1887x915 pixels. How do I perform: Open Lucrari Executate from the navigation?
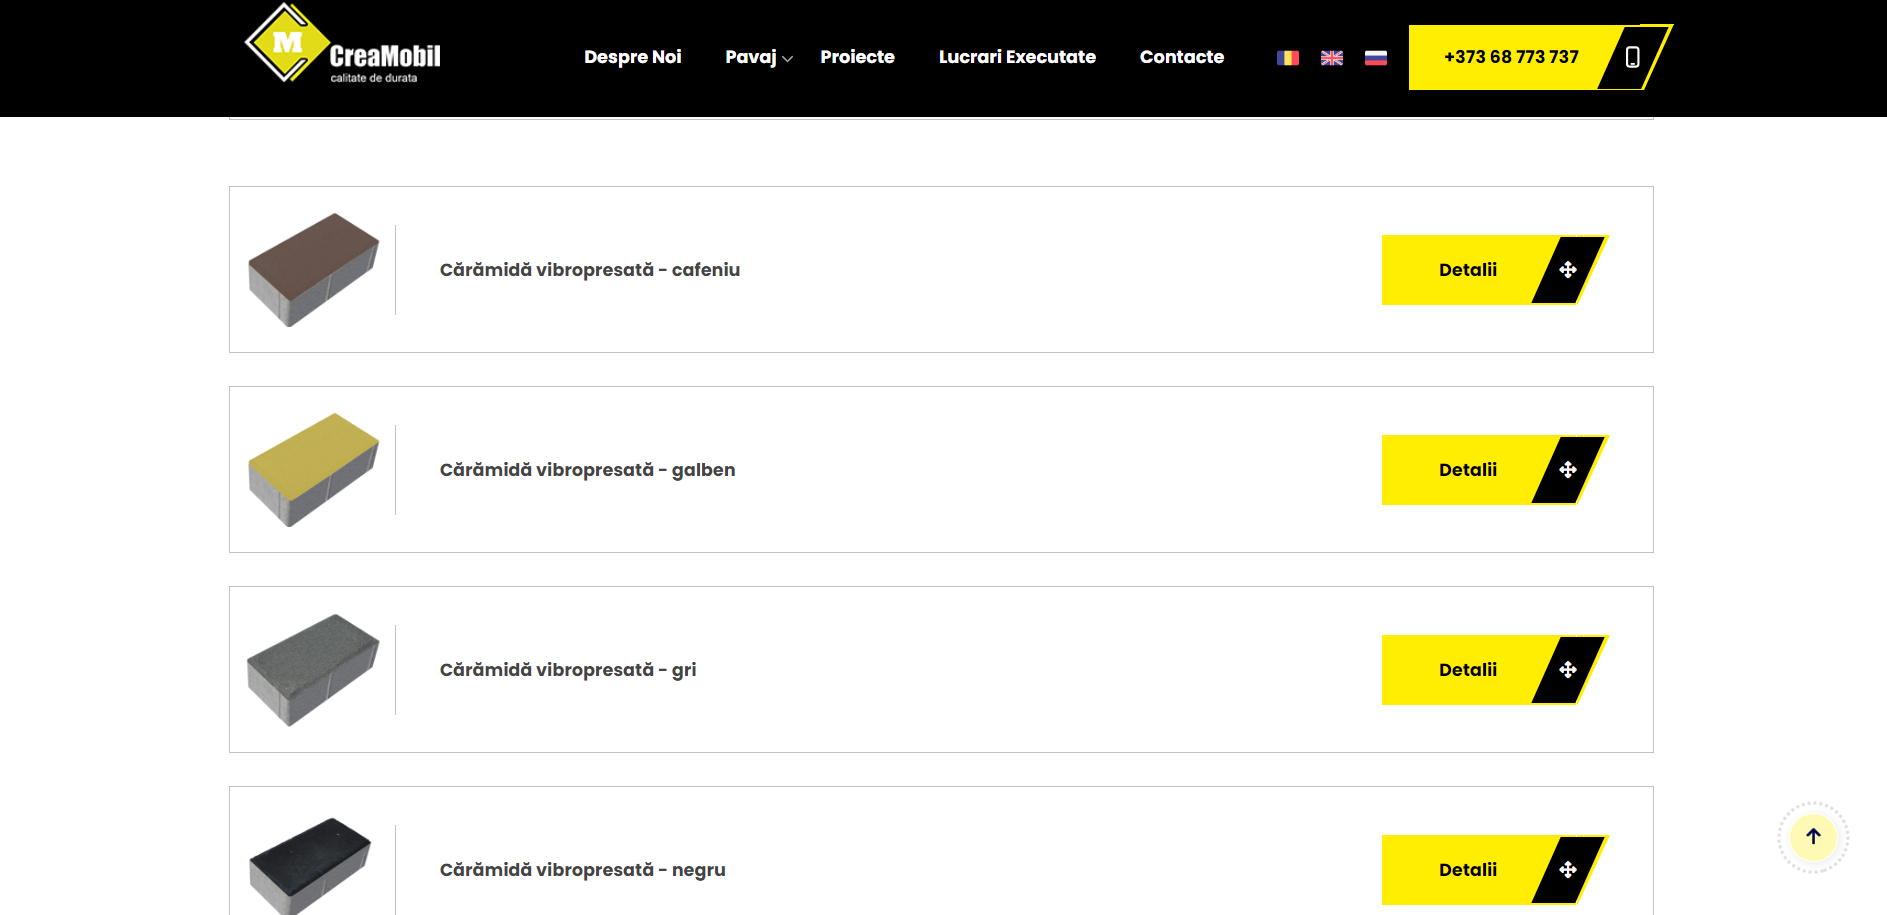pos(1016,58)
